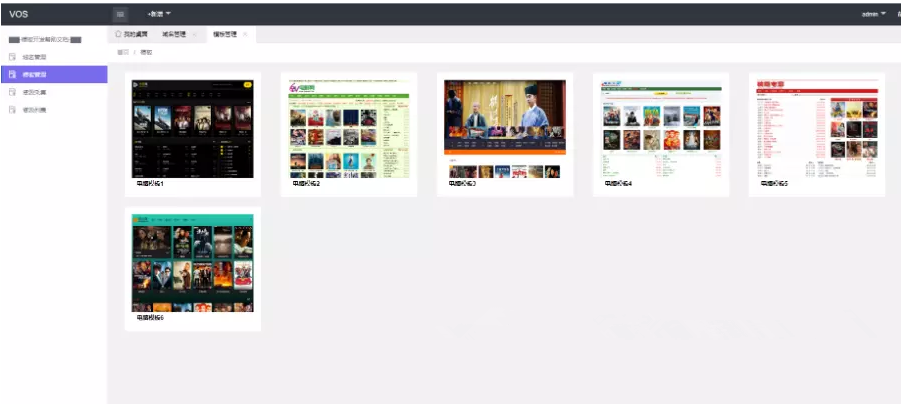Open the sidebar entry above the highlighted one
Screen dimensions: 903x405
[x=54, y=57]
